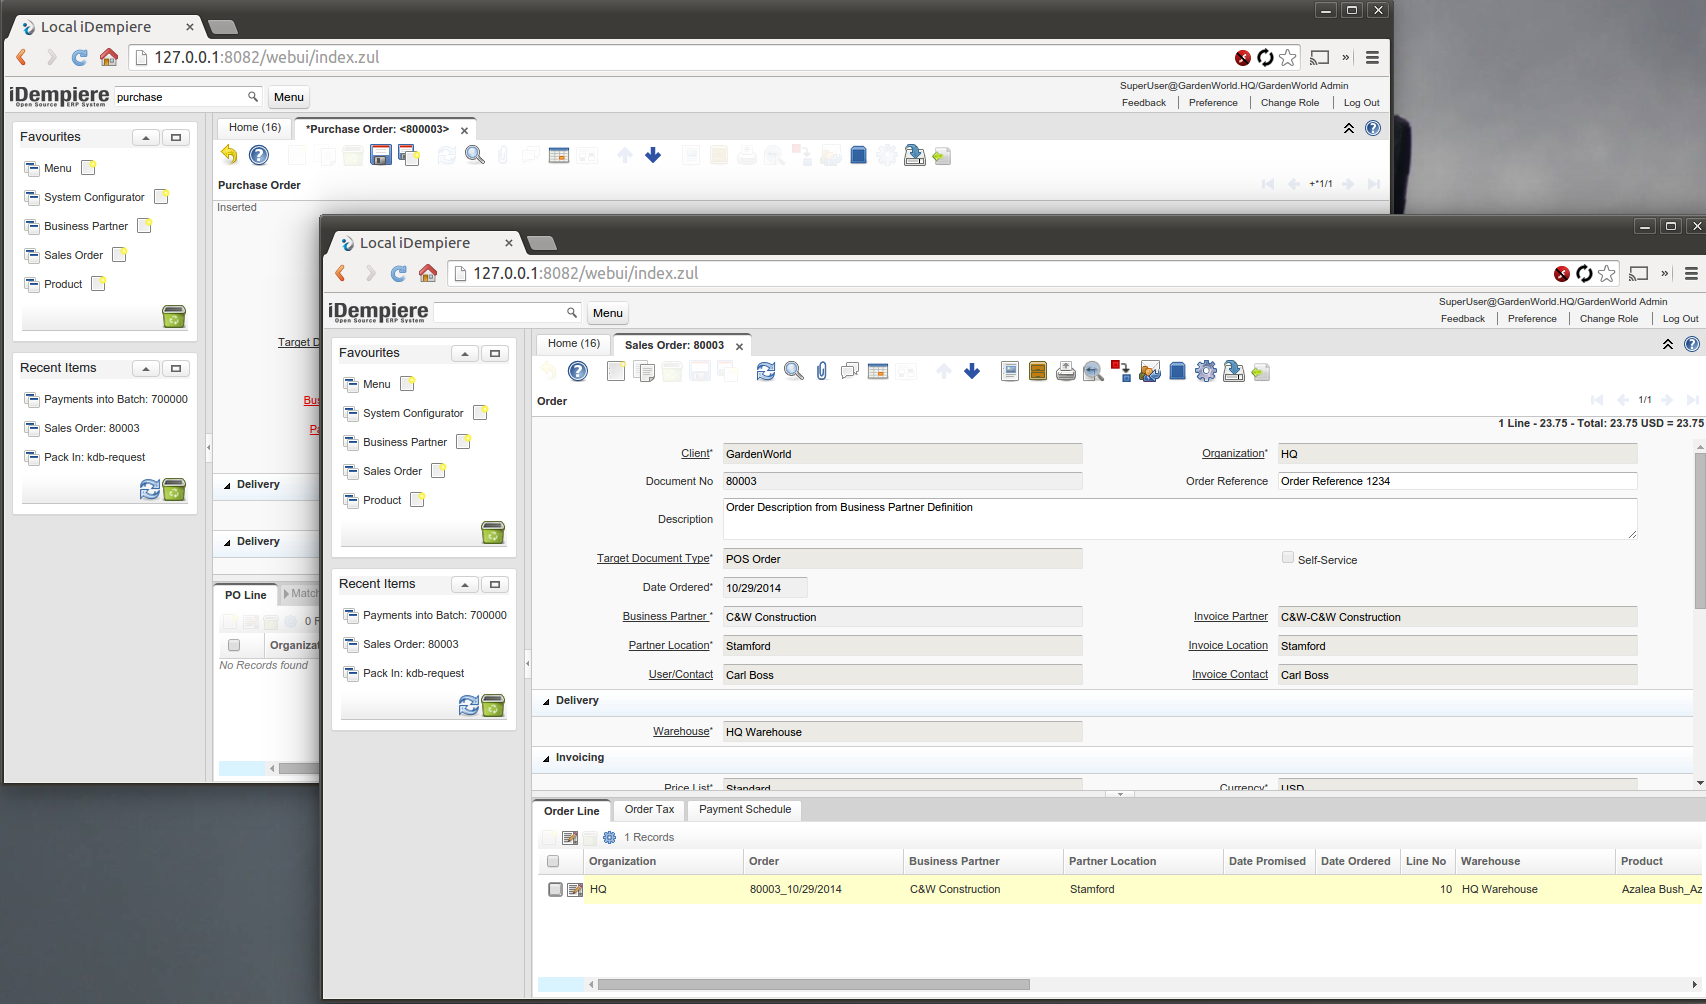1706x1004 pixels.
Task: Refresh the sales order data
Action: point(765,371)
